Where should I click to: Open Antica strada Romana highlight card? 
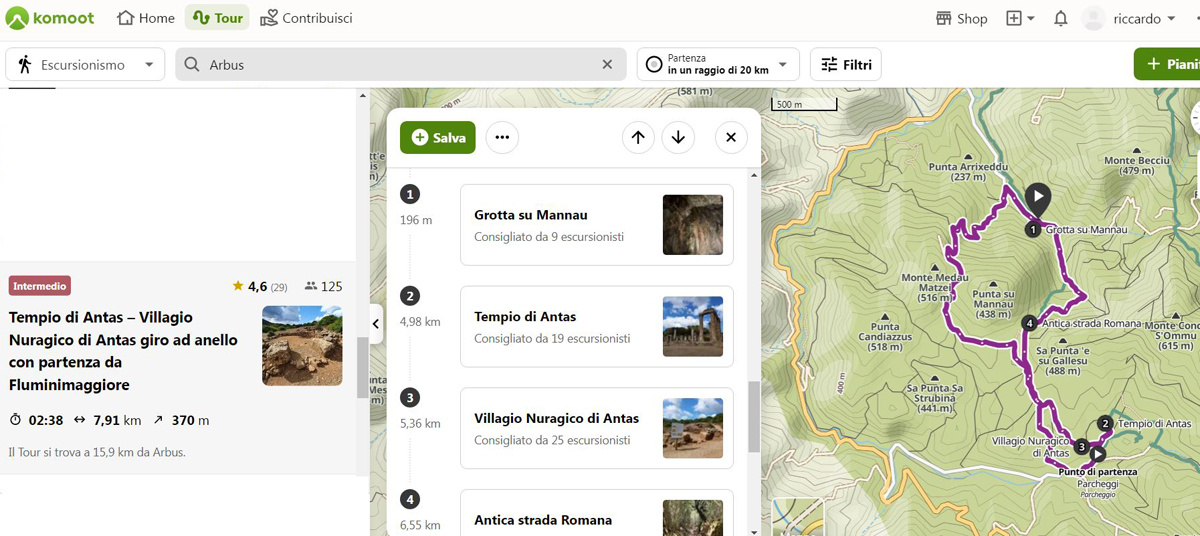(x=597, y=512)
